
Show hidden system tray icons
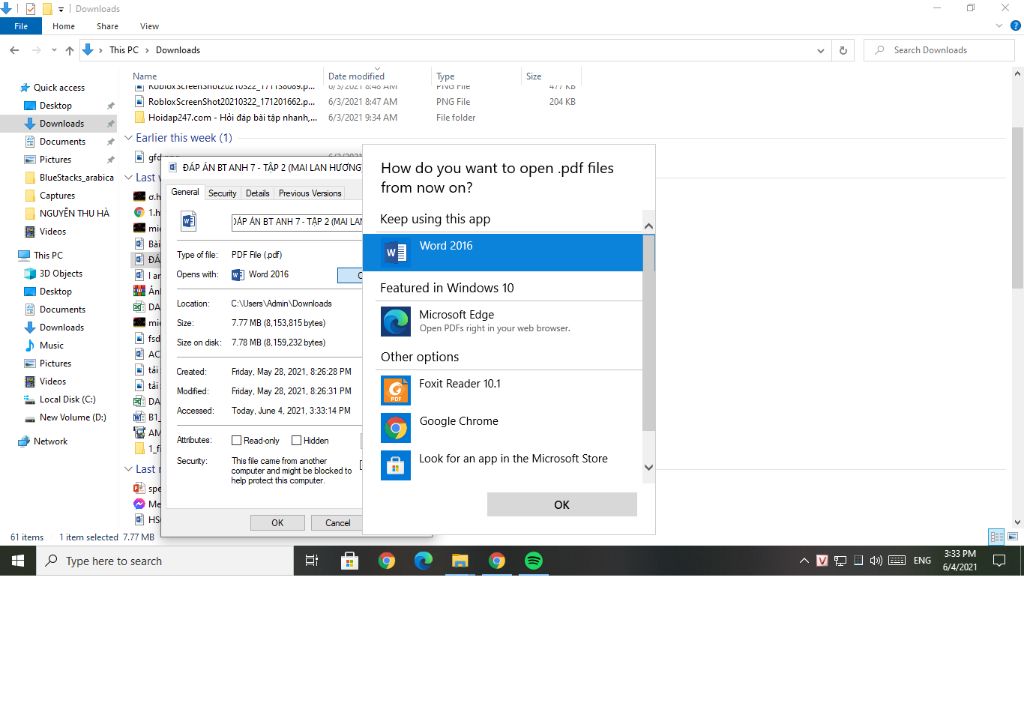click(x=804, y=561)
